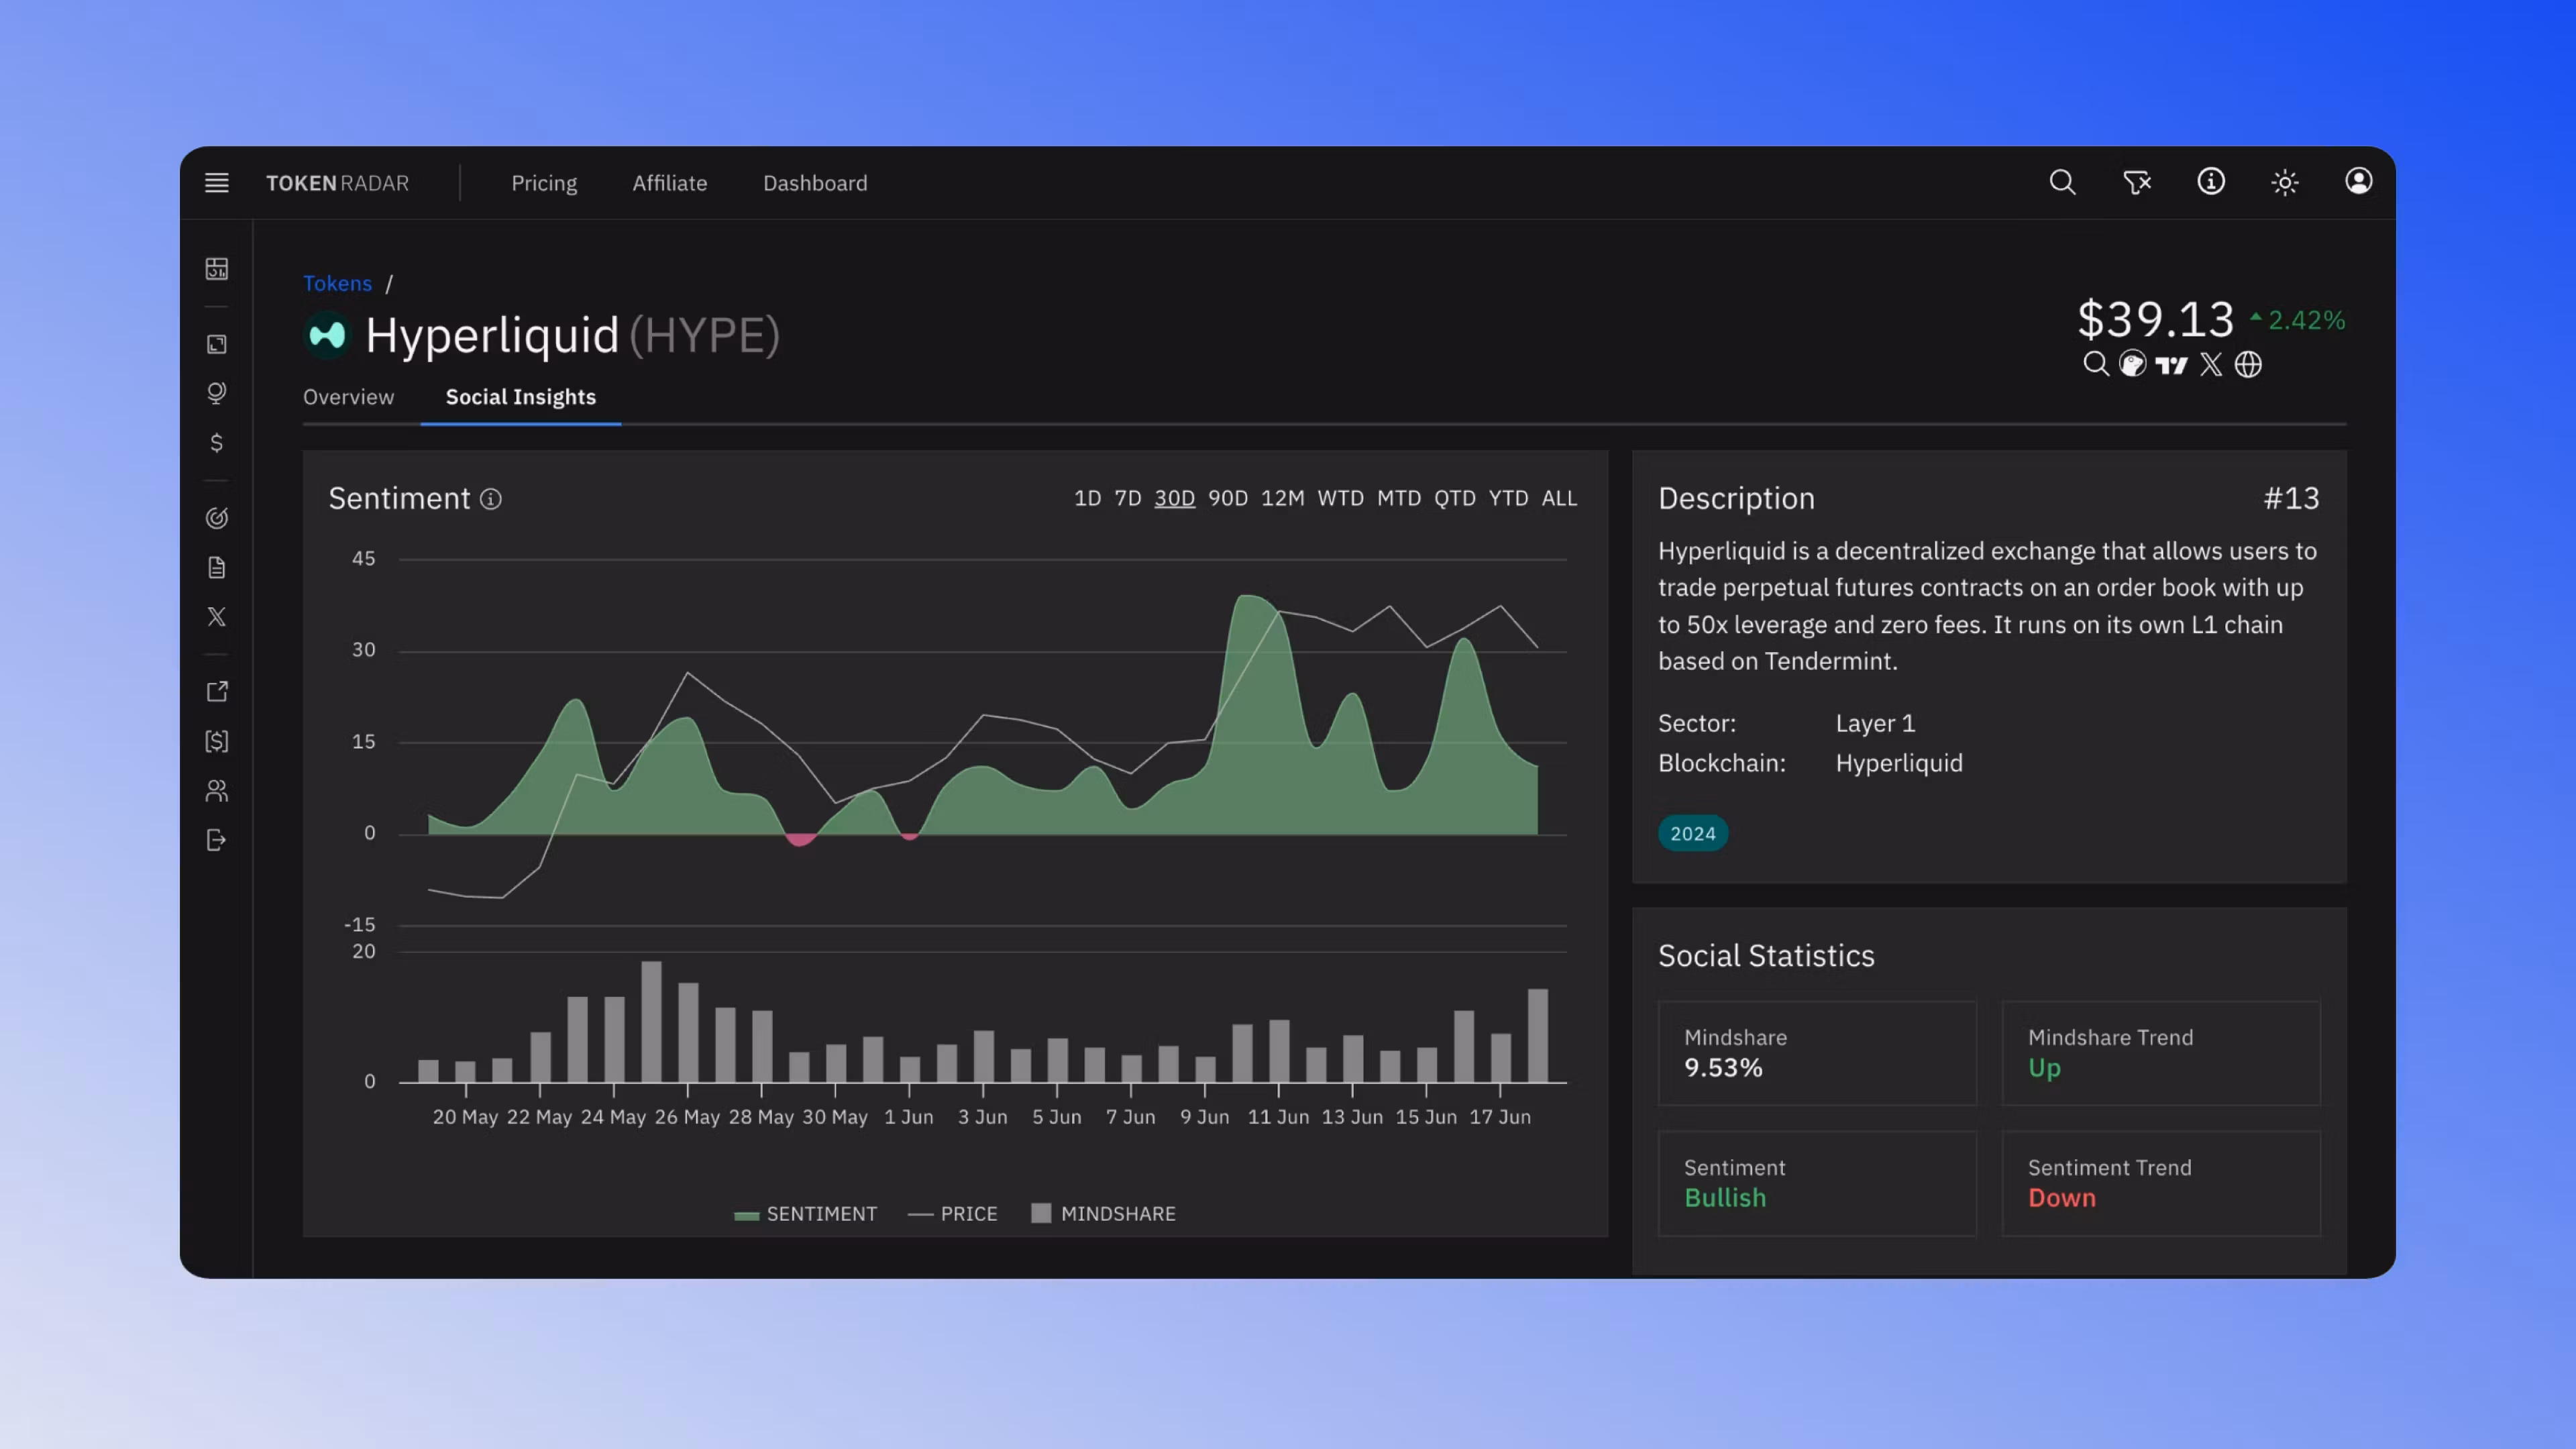Screen dimensions: 2576x1449
Task: Switch to the Overview tab
Action: (x=348, y=397)
